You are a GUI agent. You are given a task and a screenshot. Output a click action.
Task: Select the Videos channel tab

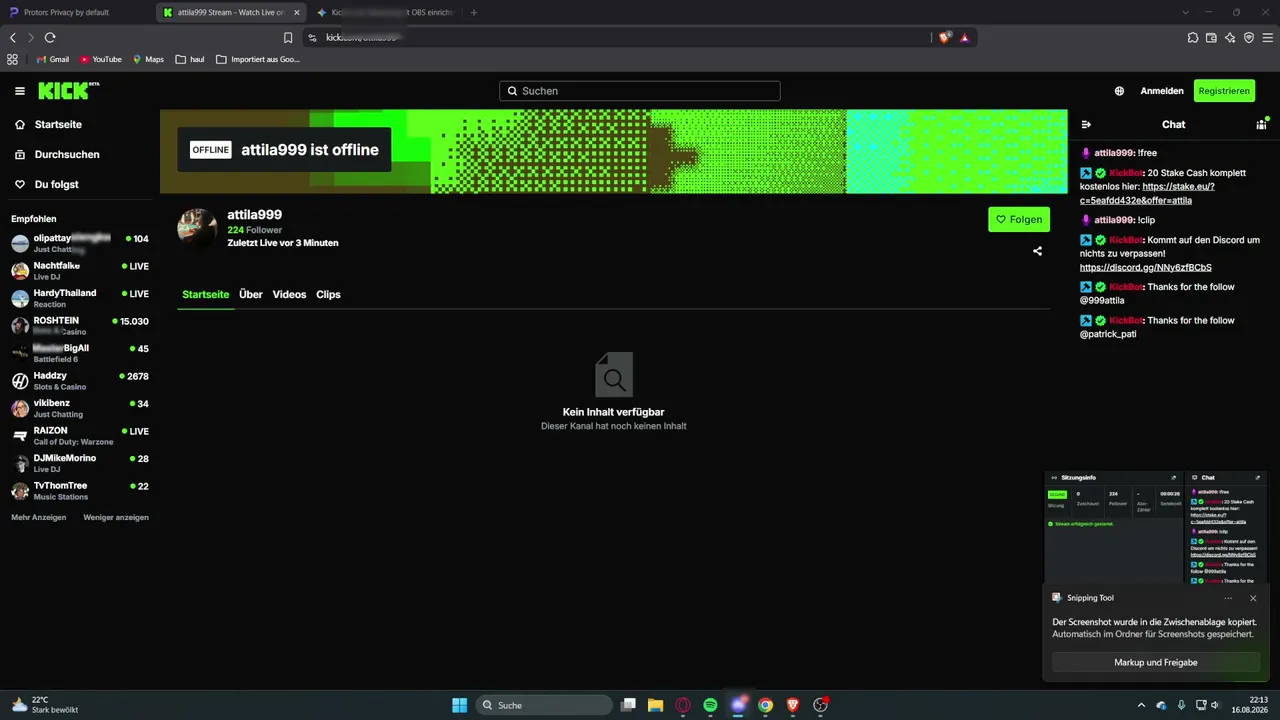point(289,295)
